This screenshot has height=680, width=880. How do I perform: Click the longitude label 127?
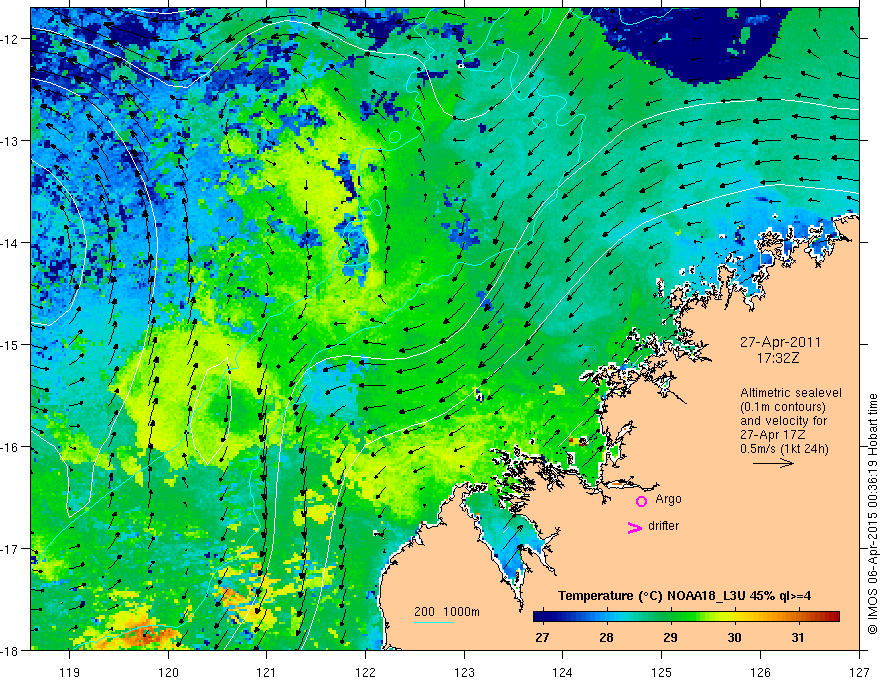[x=859, y=672]
